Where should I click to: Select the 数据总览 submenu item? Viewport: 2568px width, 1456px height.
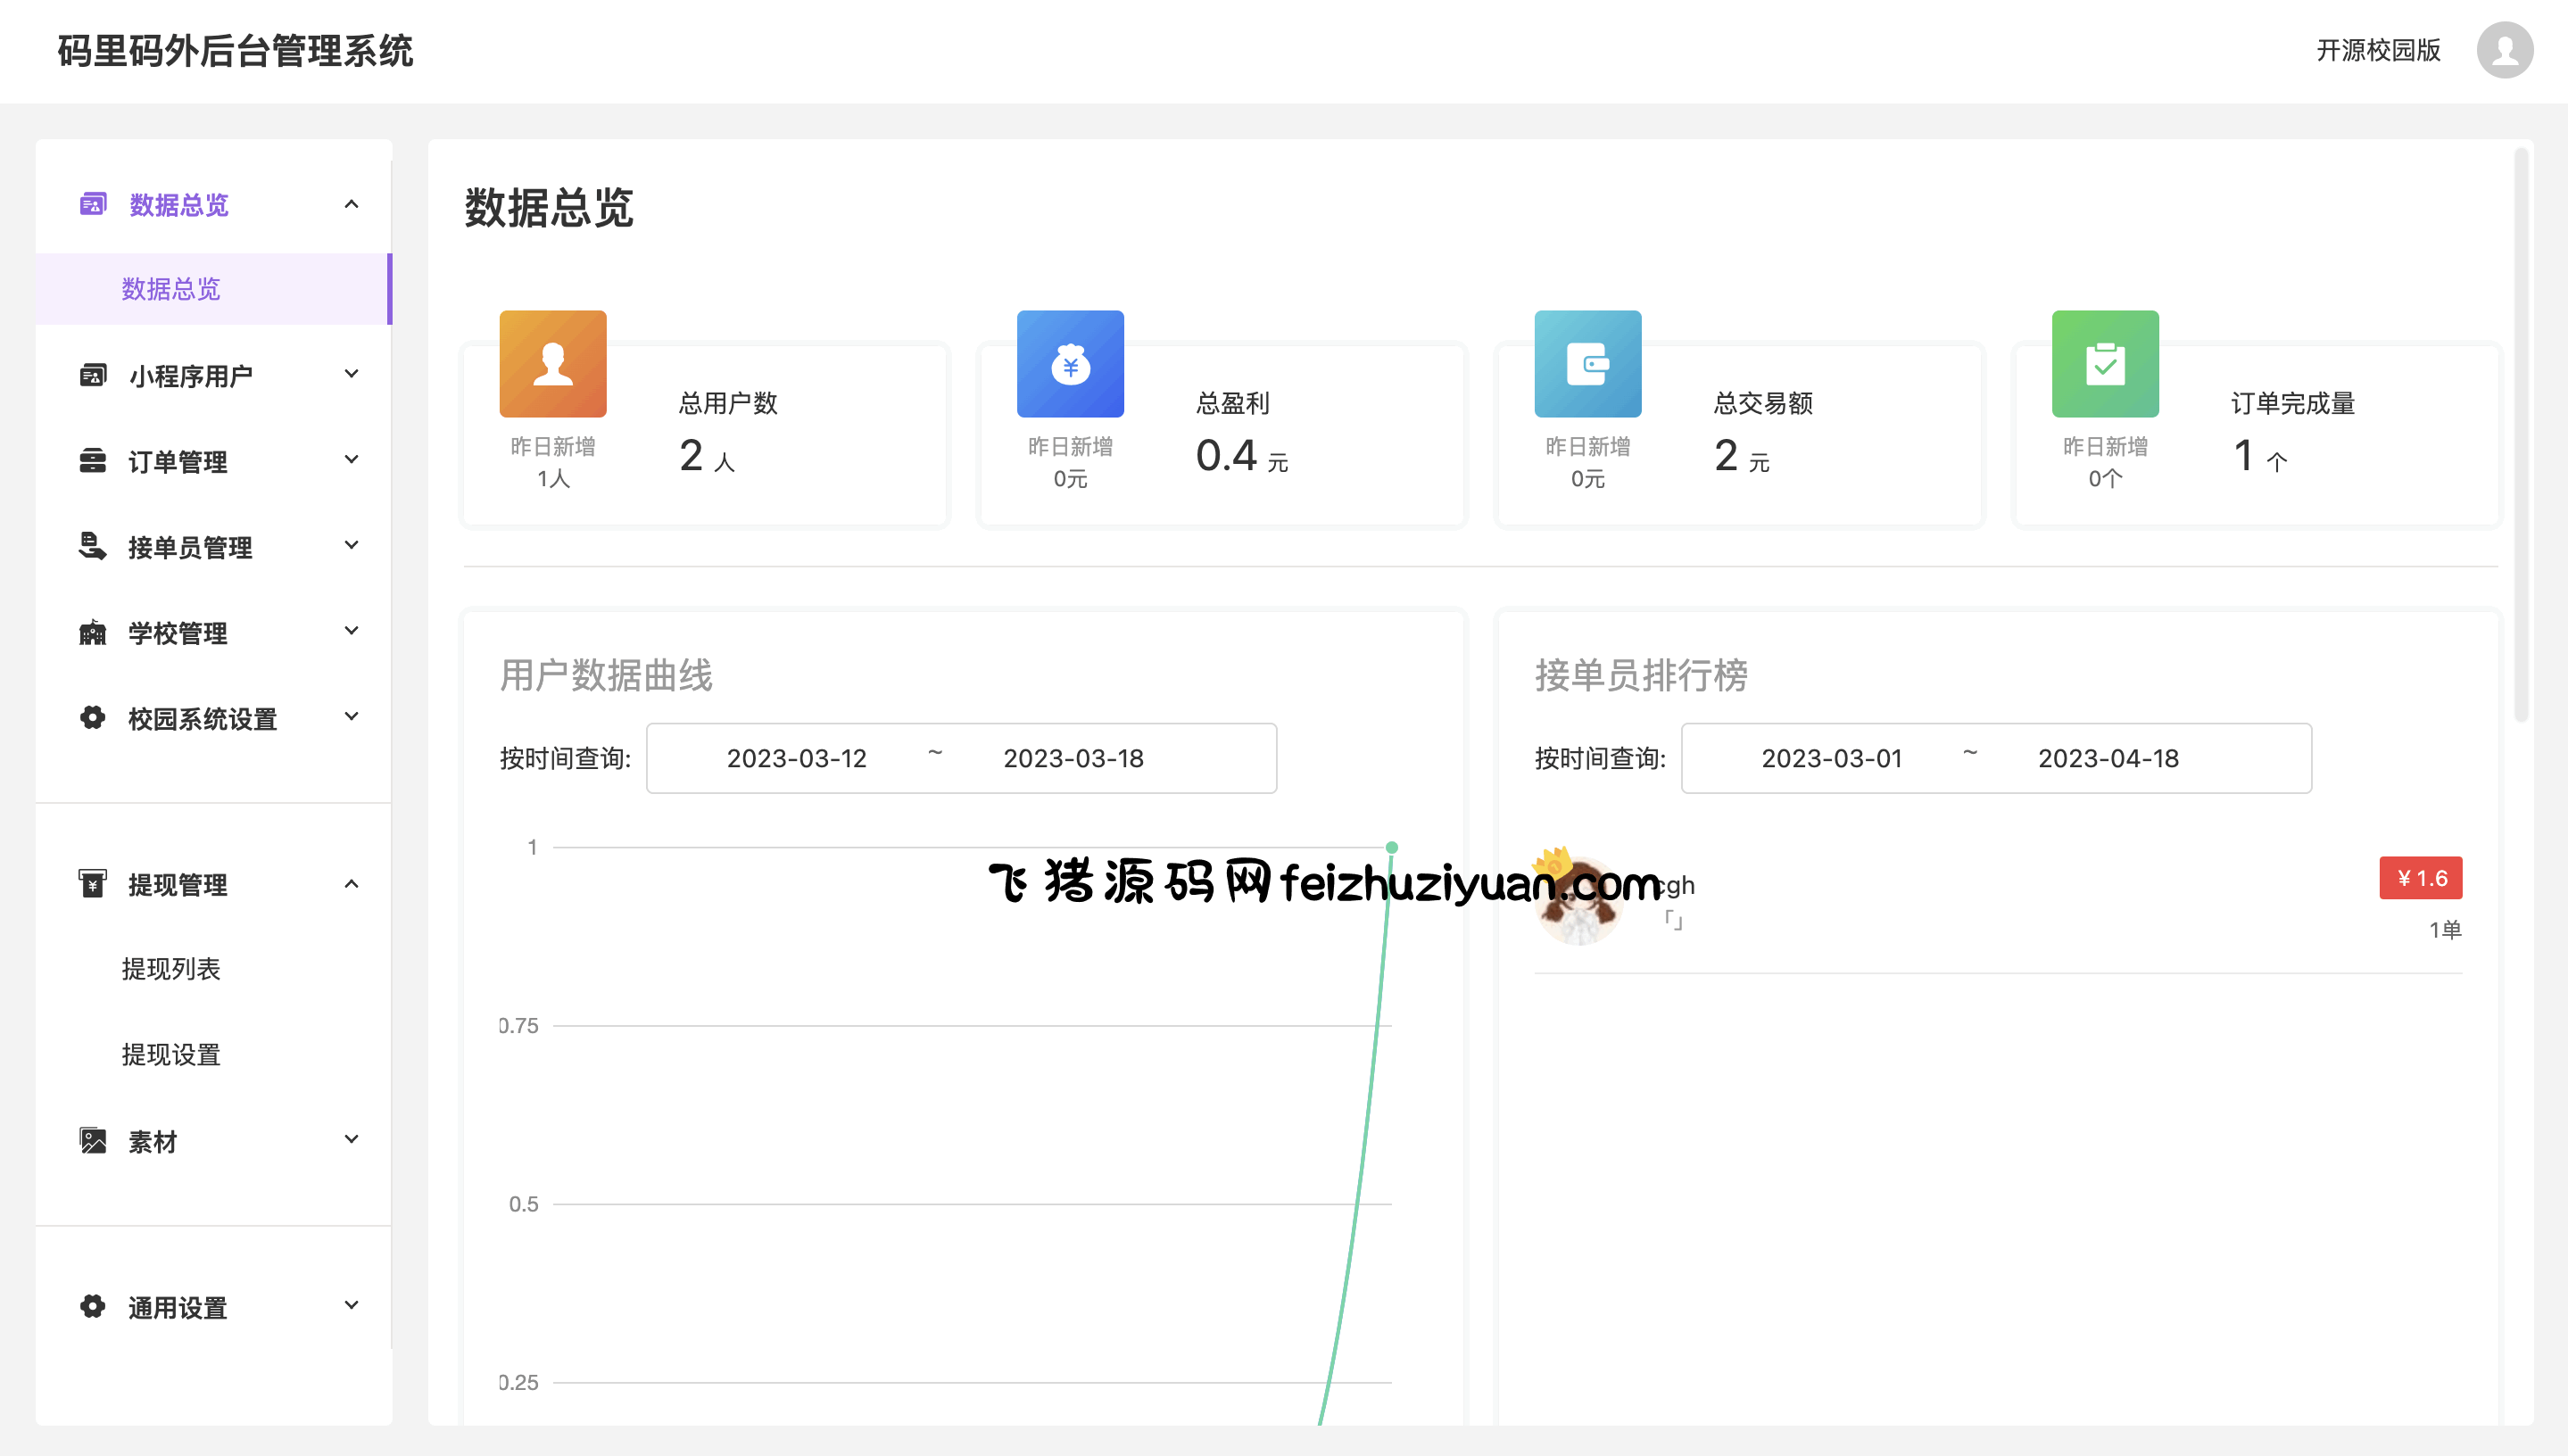(x=171, y=289)
